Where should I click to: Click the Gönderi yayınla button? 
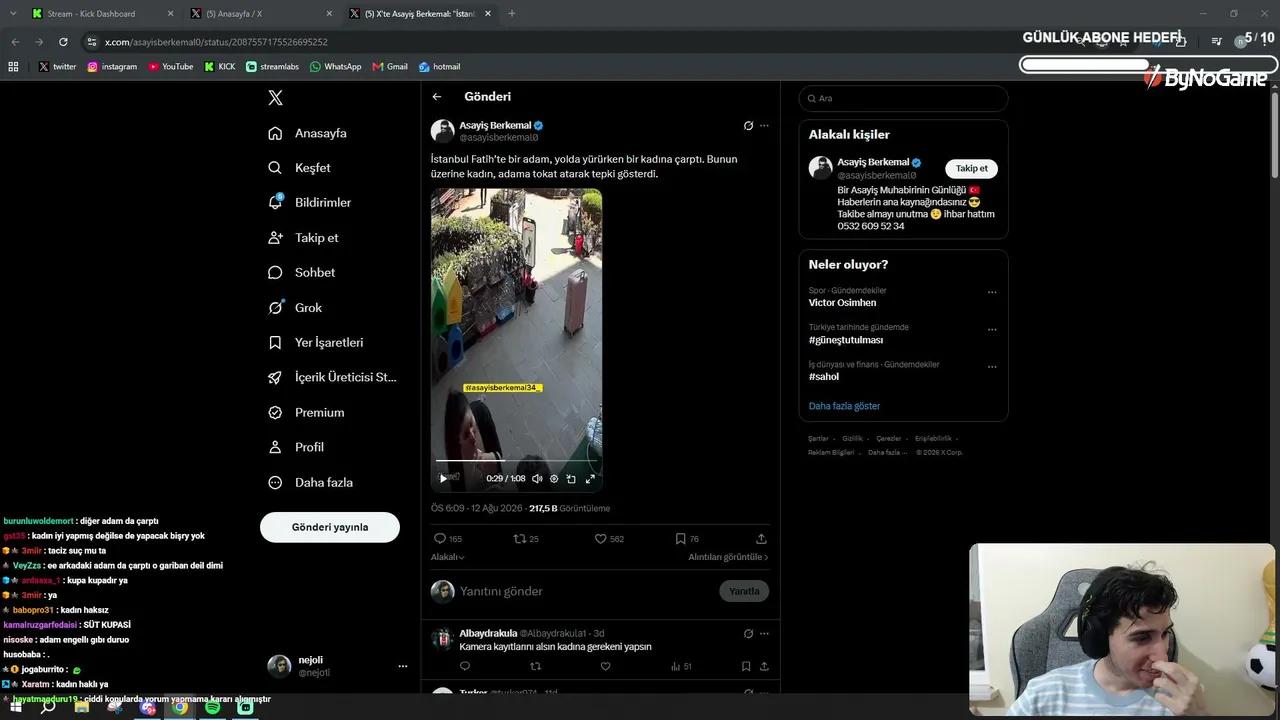click(330, 527)
